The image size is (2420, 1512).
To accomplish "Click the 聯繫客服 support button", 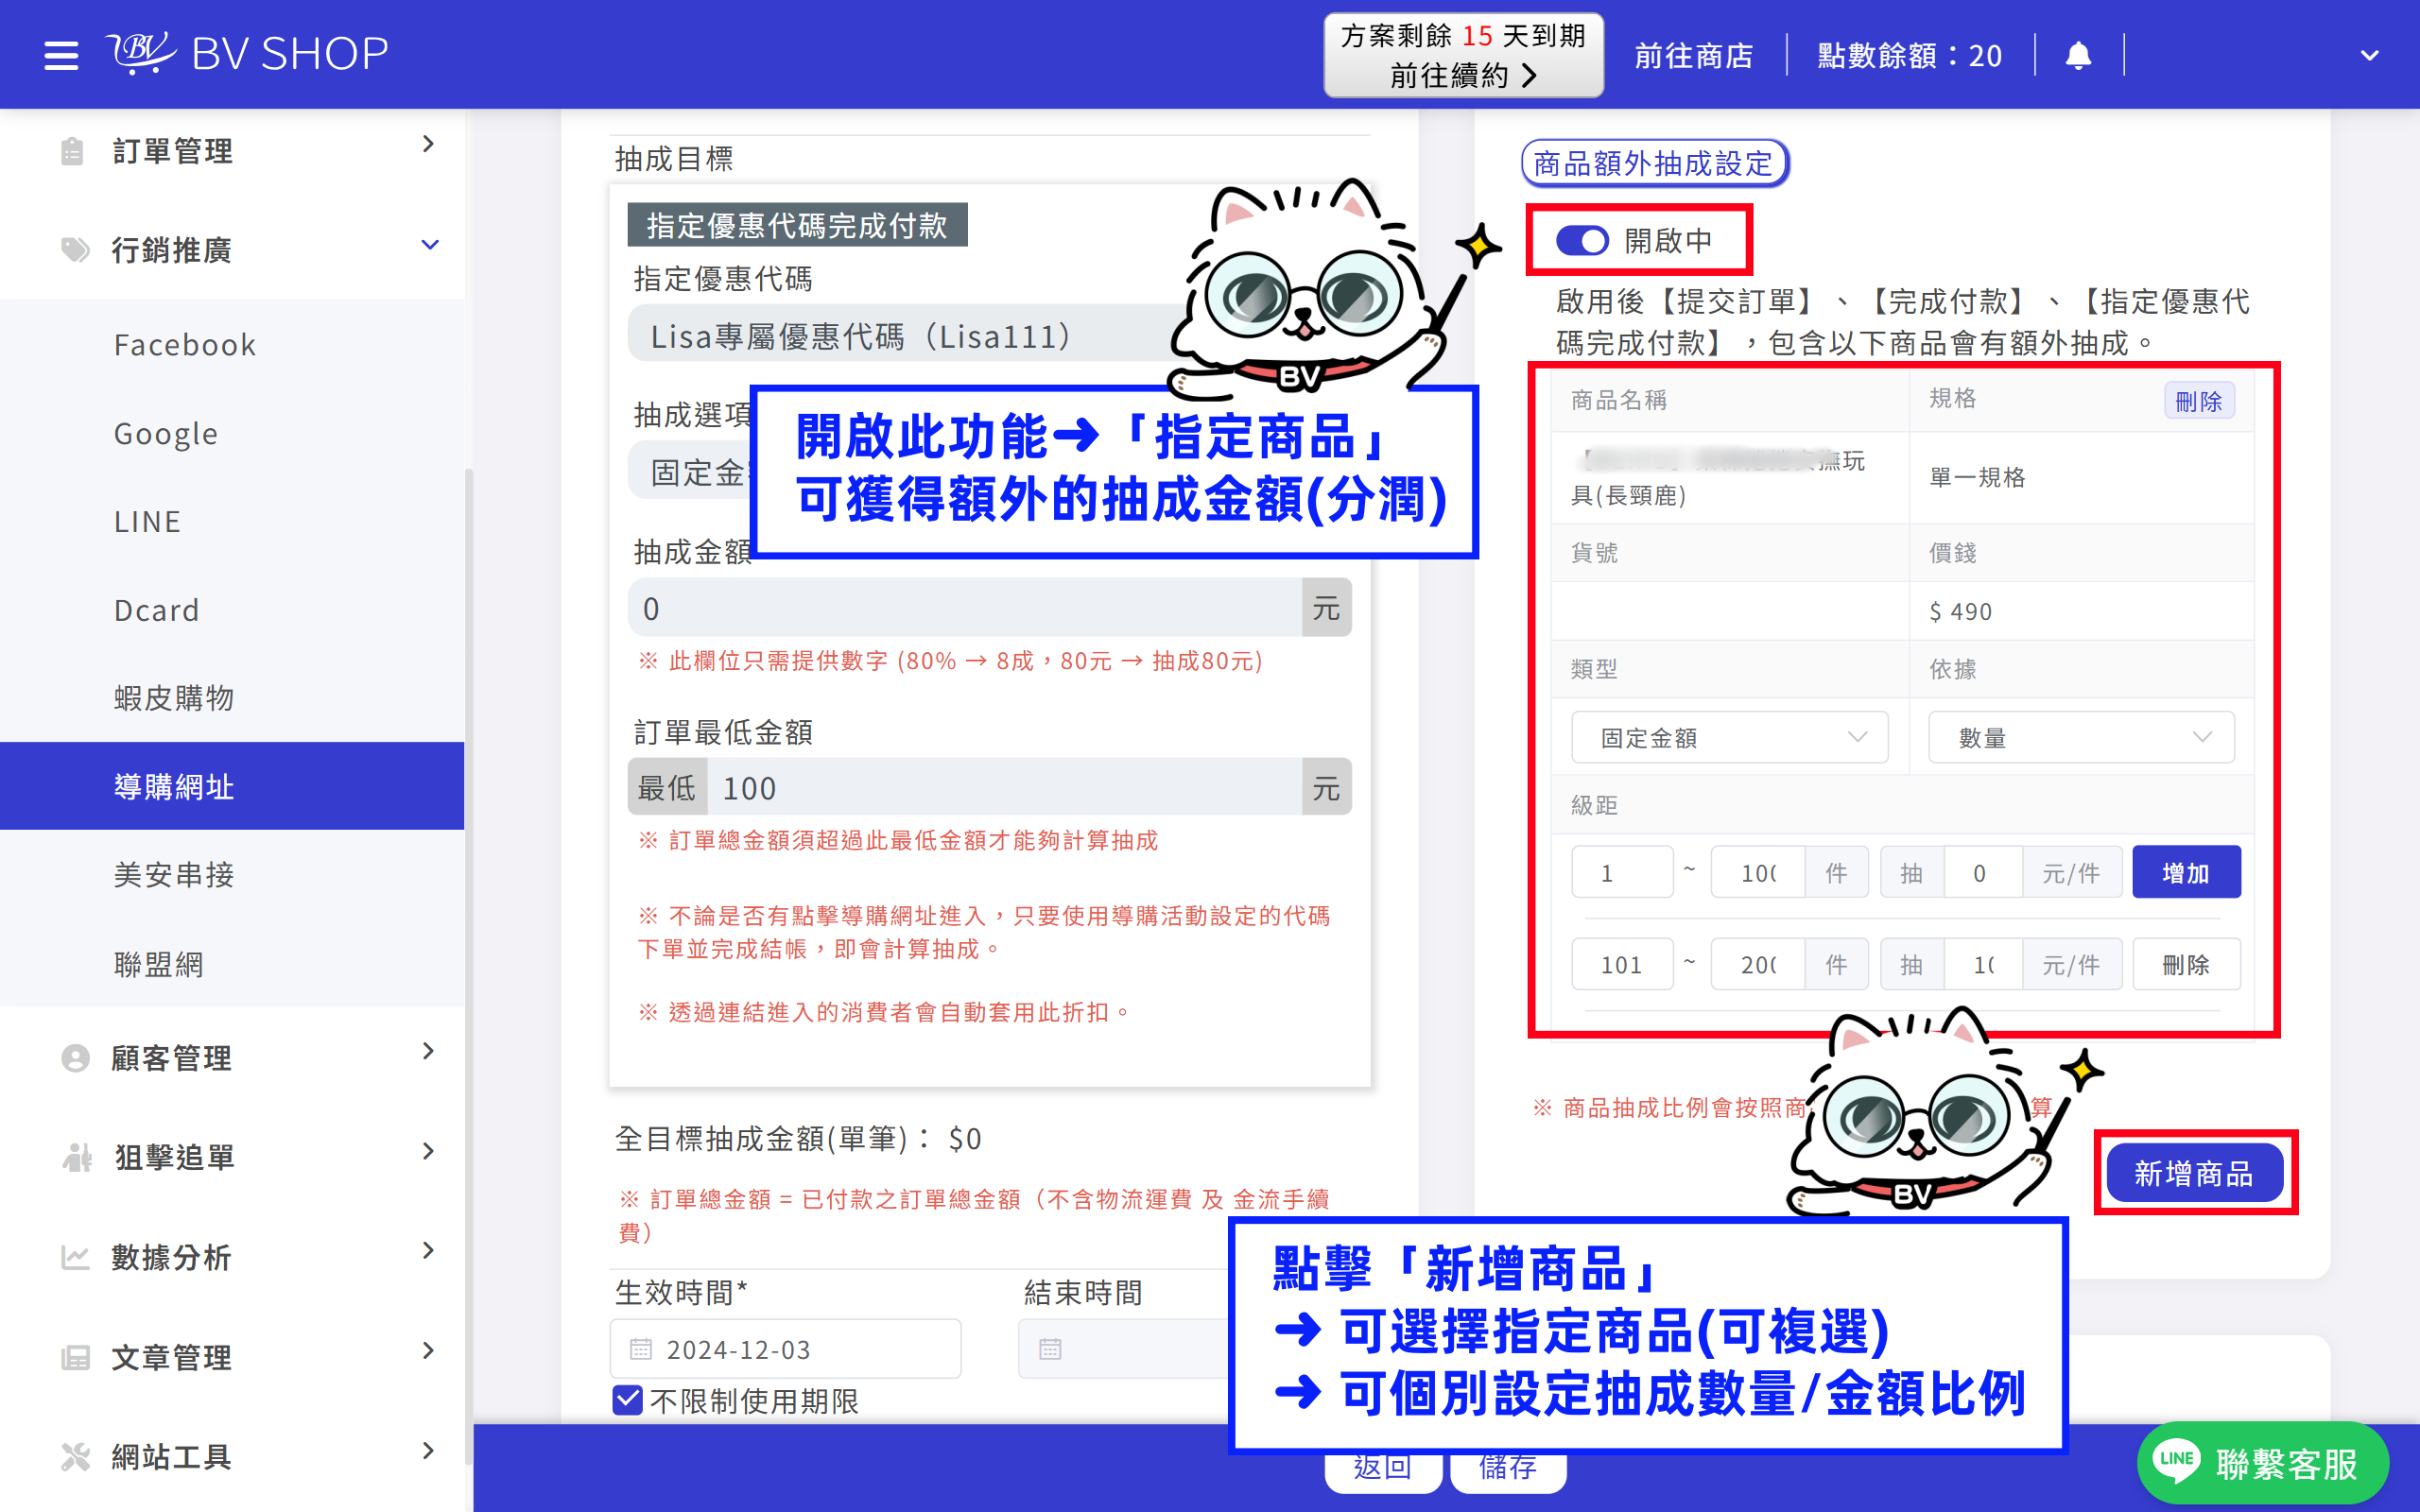I will [x=2263, y=1463].
